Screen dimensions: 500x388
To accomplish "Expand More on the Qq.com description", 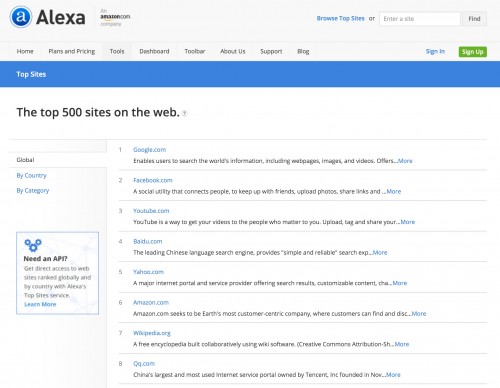I will (393, 375).
